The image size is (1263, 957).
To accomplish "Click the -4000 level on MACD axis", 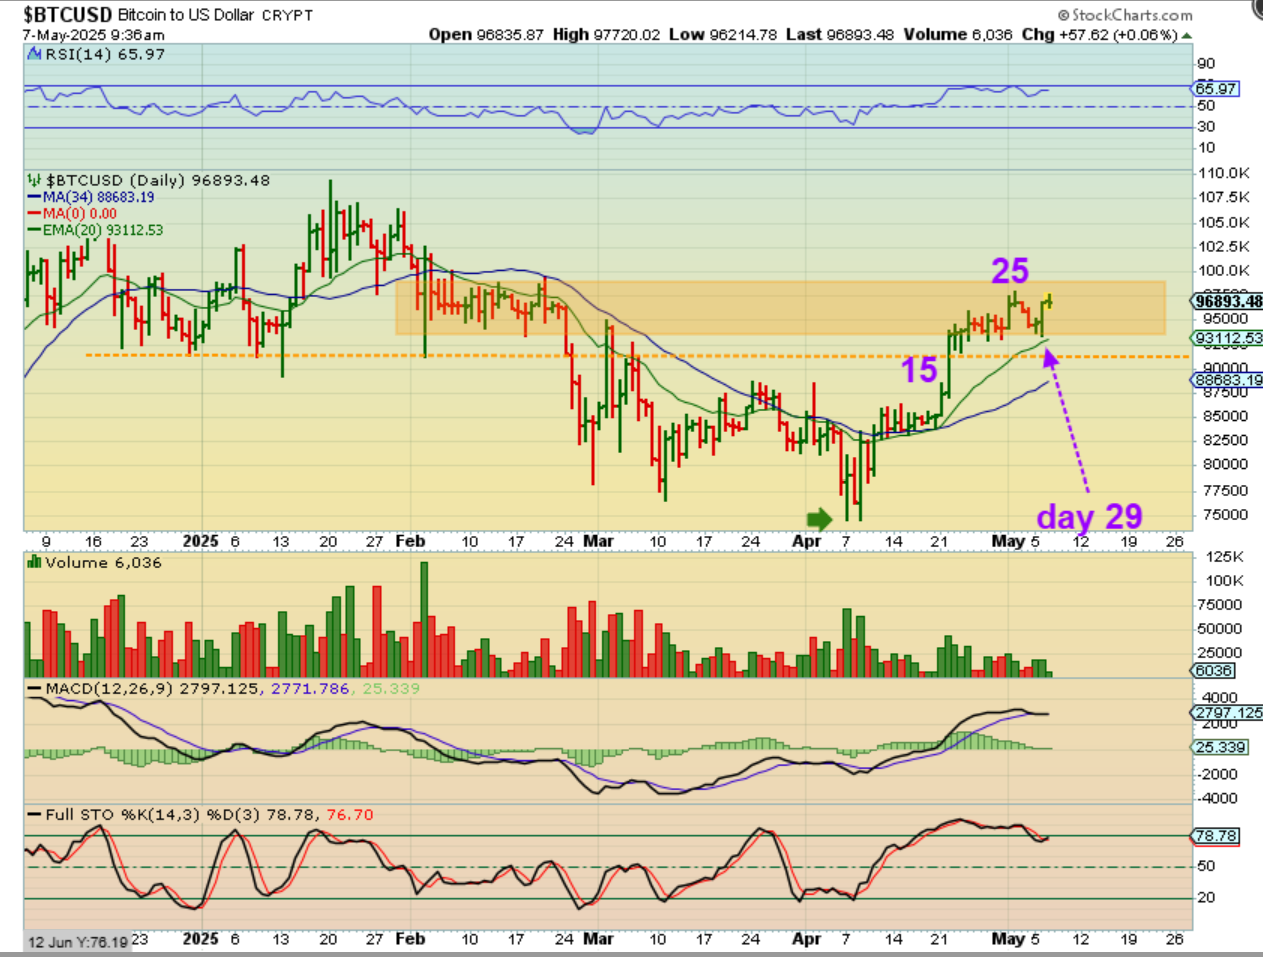I will (x=1217, y=798).
